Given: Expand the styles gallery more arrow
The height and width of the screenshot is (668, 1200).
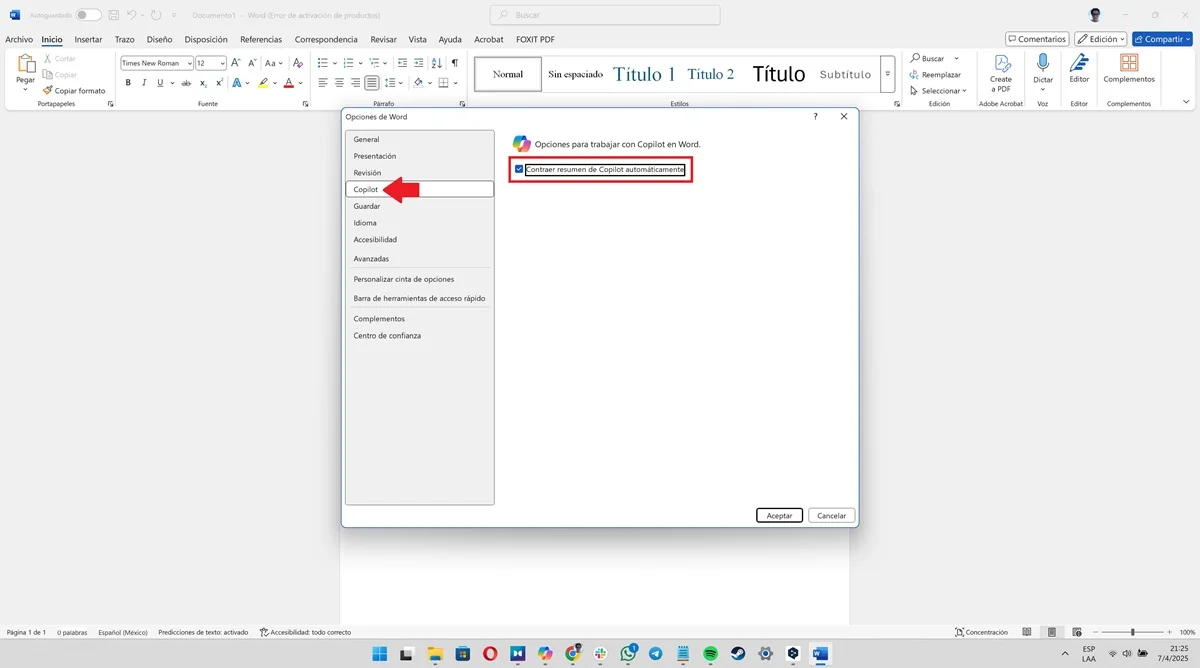Looking at the screenshot, I should click(x=887, y=74).
